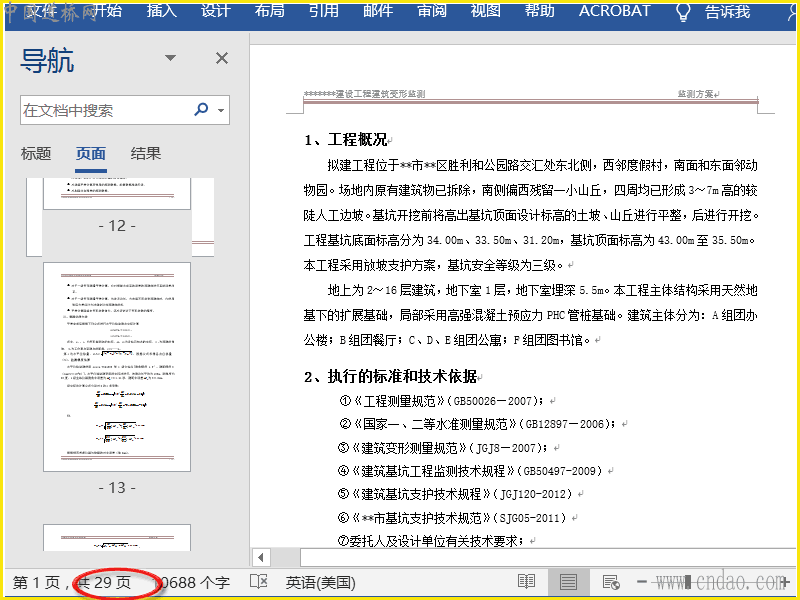Click the line 《工程测量规范》(GB50026—2007)
Screen dimensions: 800x600
442,401
